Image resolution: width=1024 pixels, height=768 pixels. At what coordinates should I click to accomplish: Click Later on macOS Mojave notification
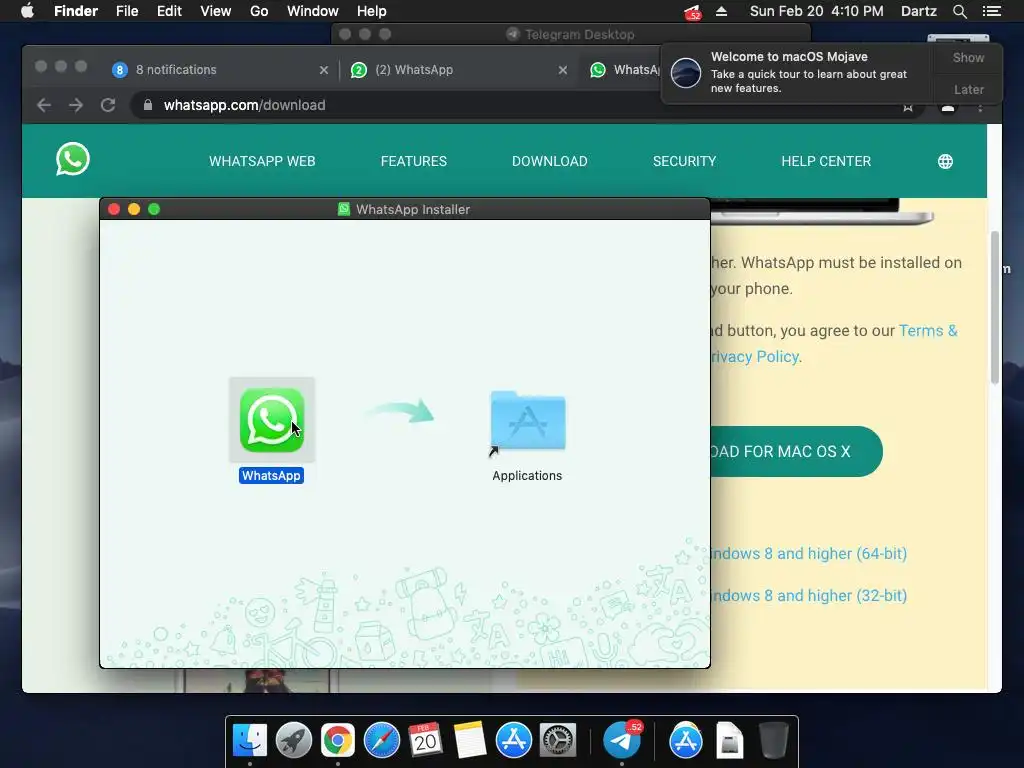(x=968, y=89)
